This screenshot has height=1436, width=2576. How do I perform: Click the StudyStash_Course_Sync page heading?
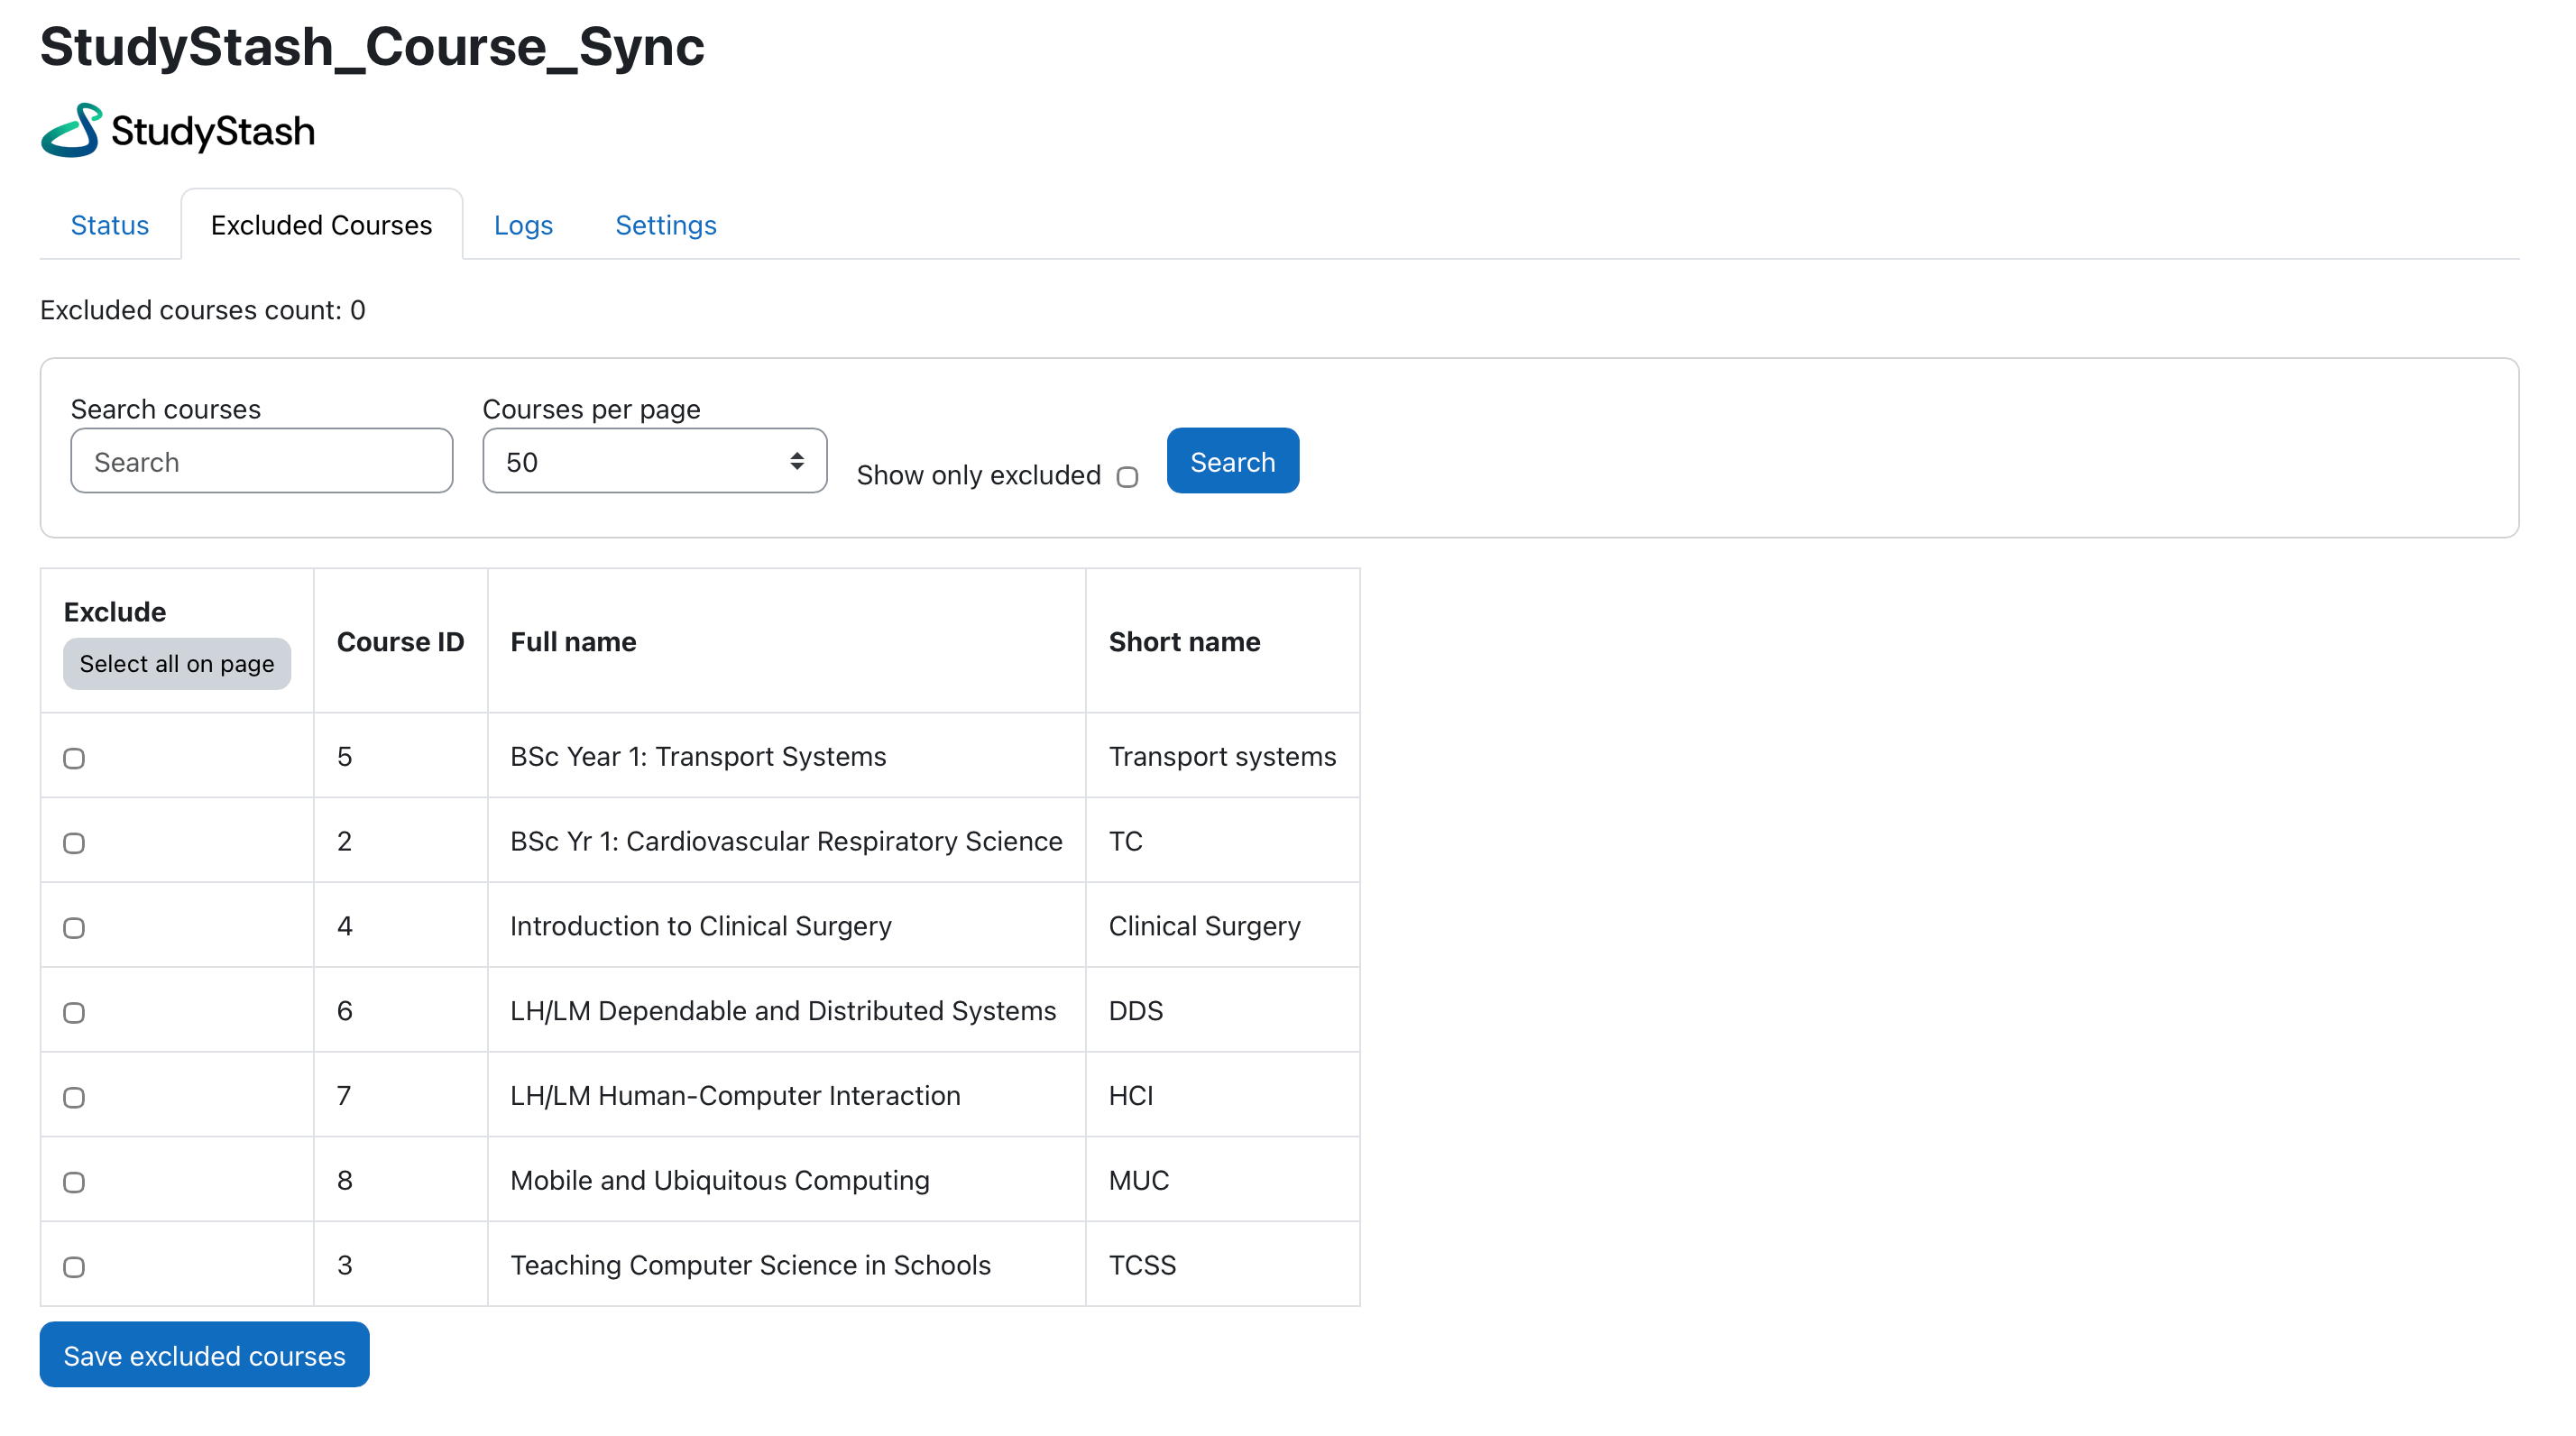click(372, 47)
